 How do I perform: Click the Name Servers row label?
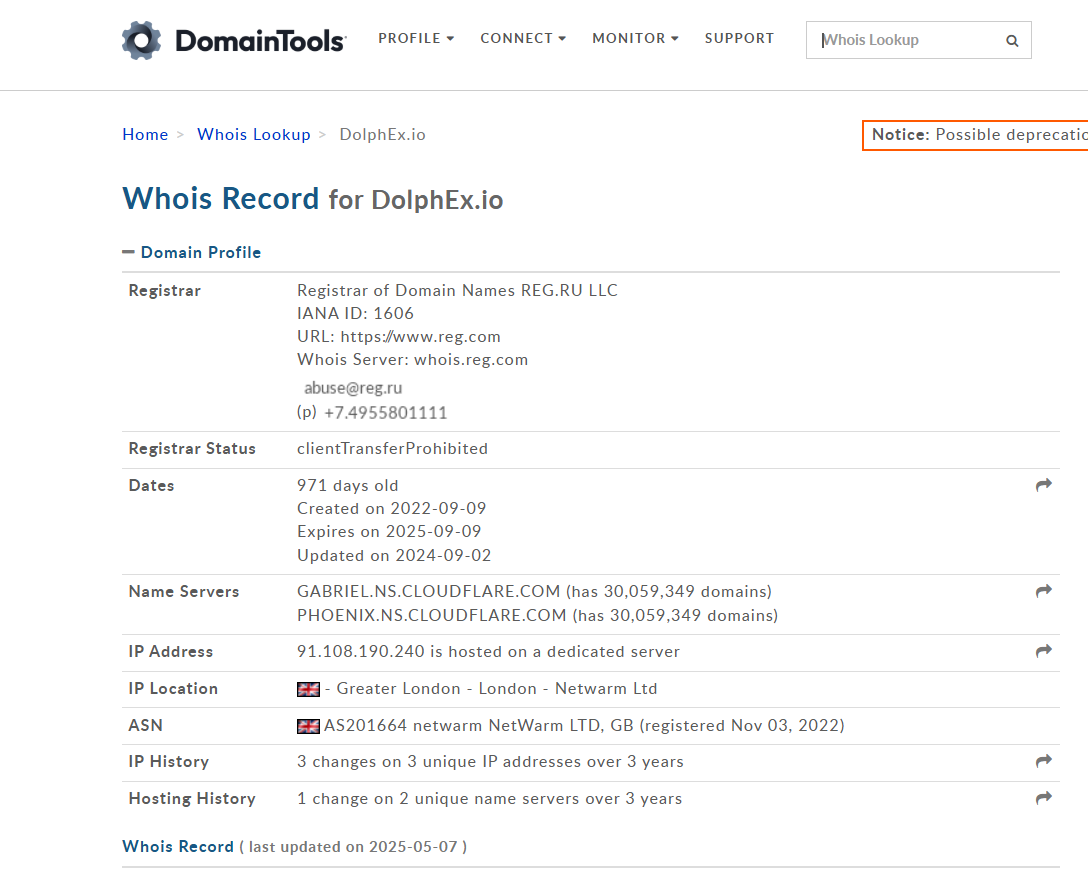pos(184,592)
